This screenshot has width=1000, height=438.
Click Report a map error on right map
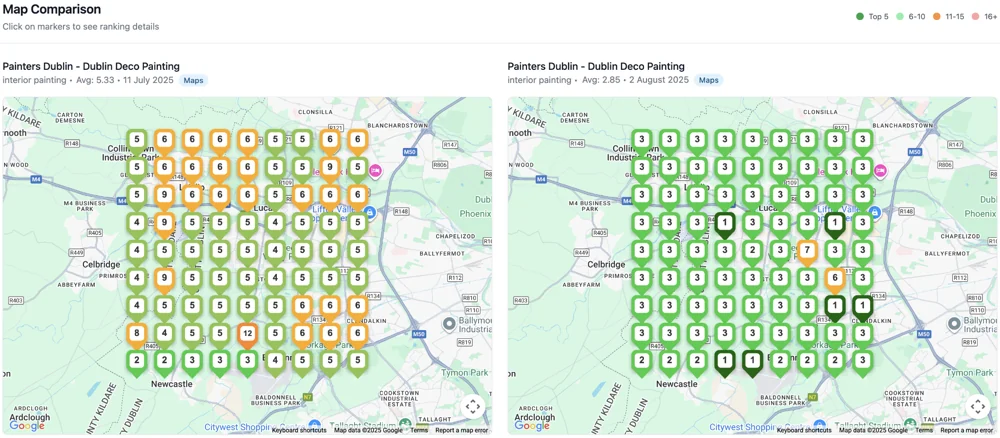[966, 430]
